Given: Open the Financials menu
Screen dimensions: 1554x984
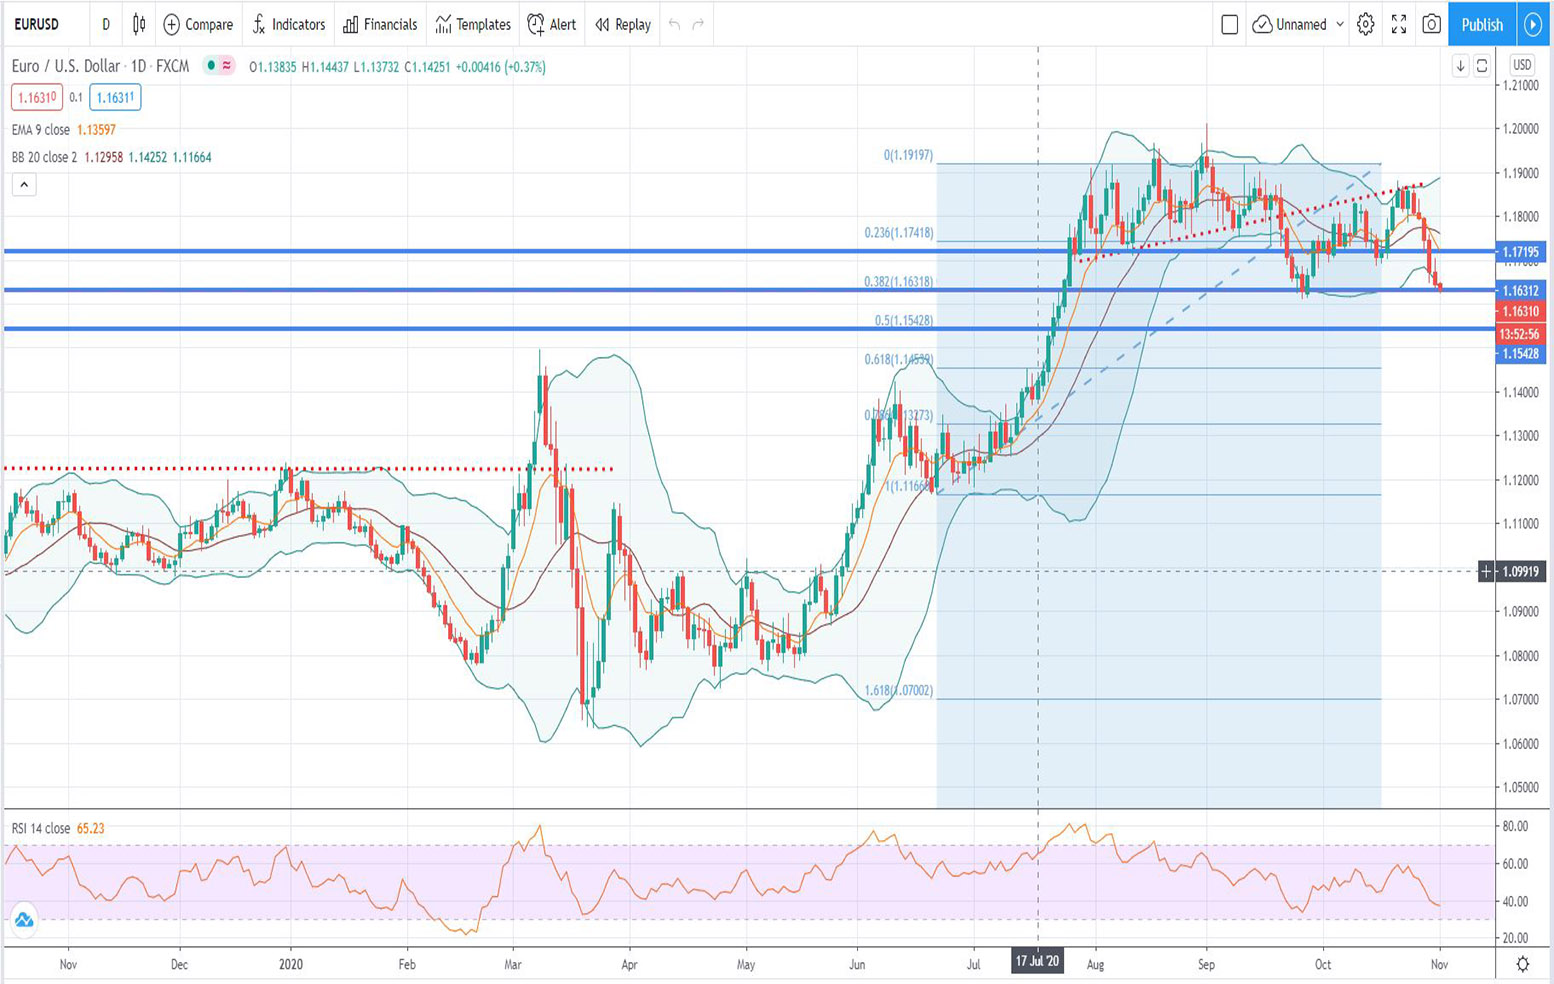Looking at the screenshot, I should (380, 24).
